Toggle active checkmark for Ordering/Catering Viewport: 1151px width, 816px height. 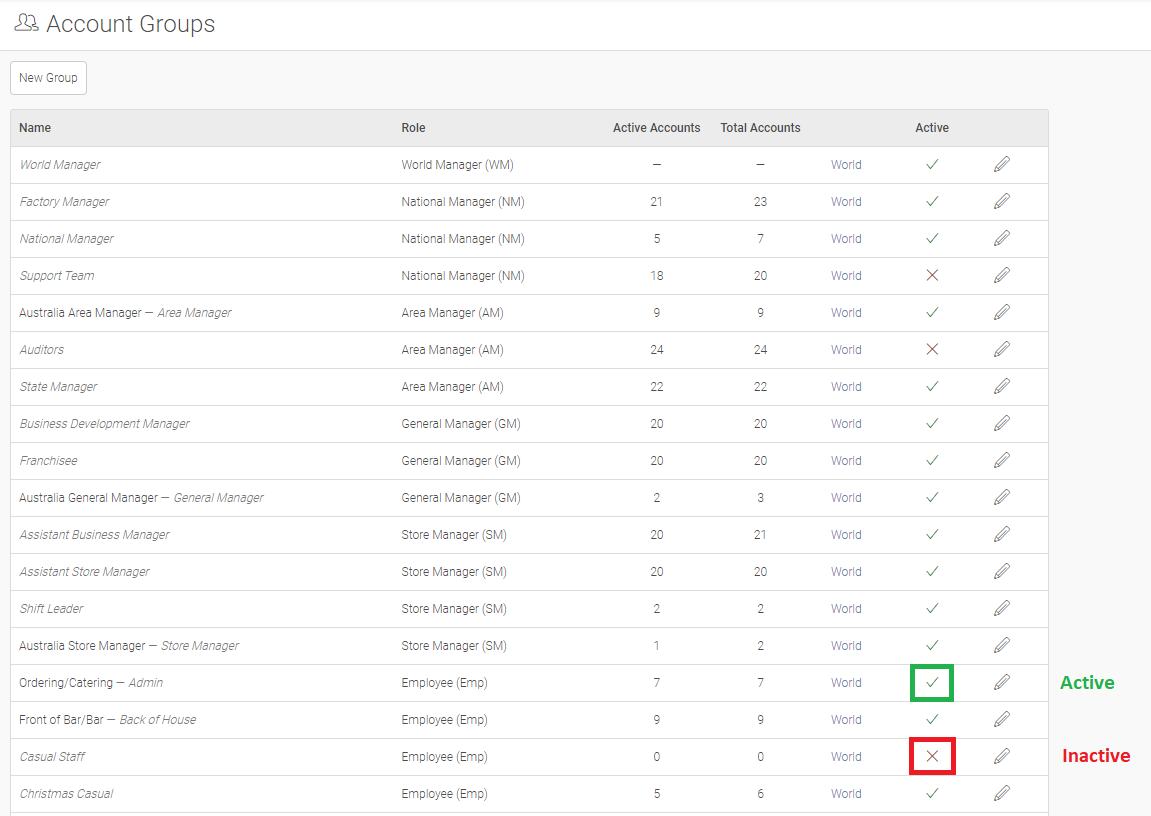(932, 683)
